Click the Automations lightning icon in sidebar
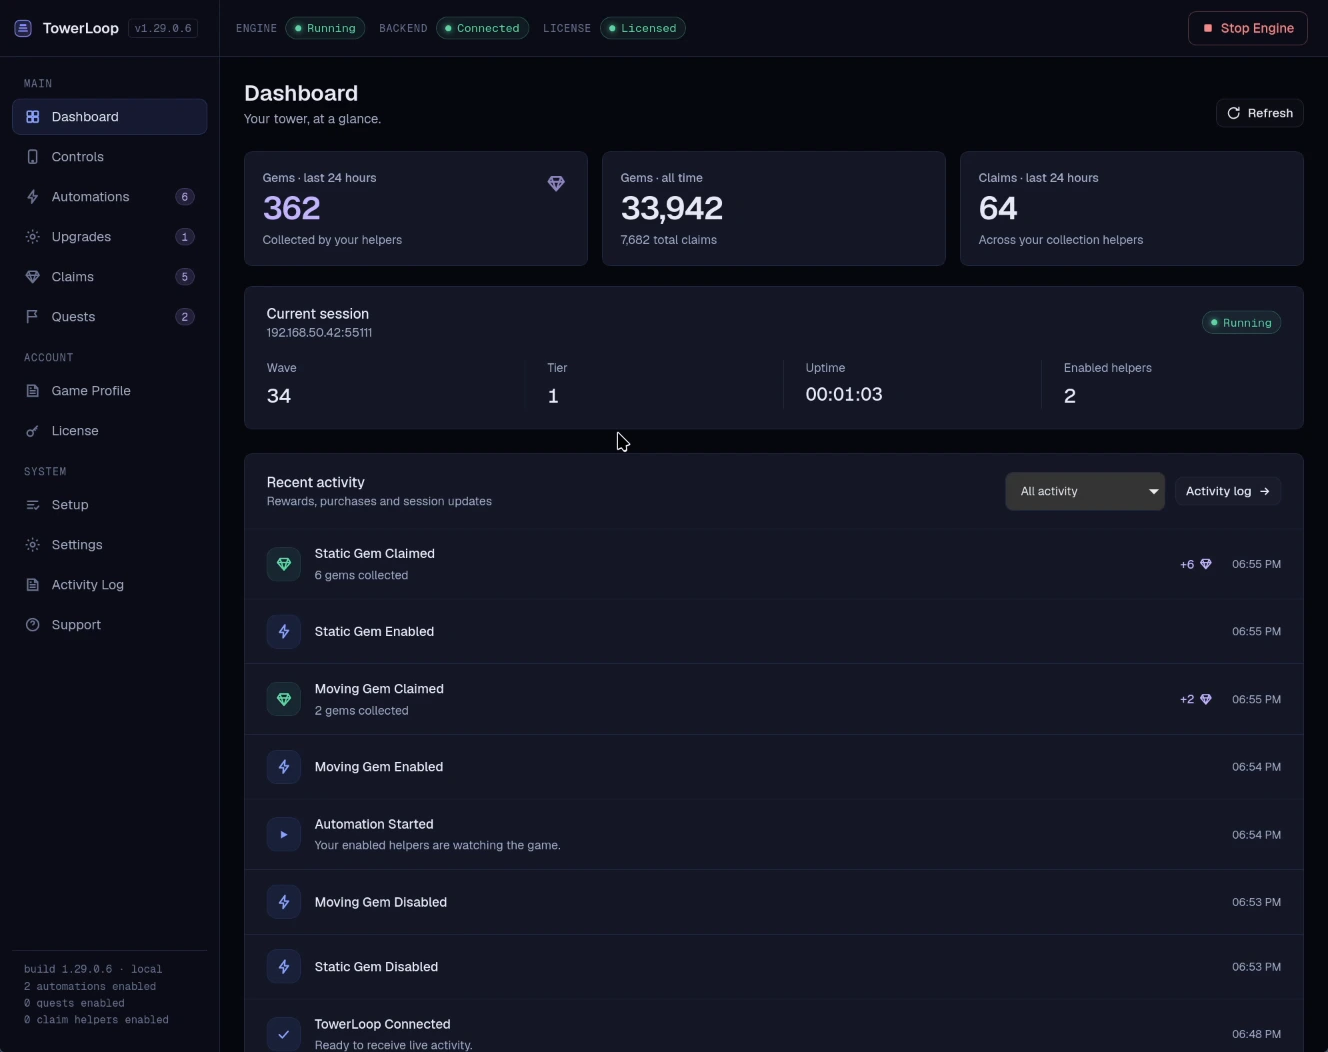The image size is (1328, 1052). (x=33, y=197)
